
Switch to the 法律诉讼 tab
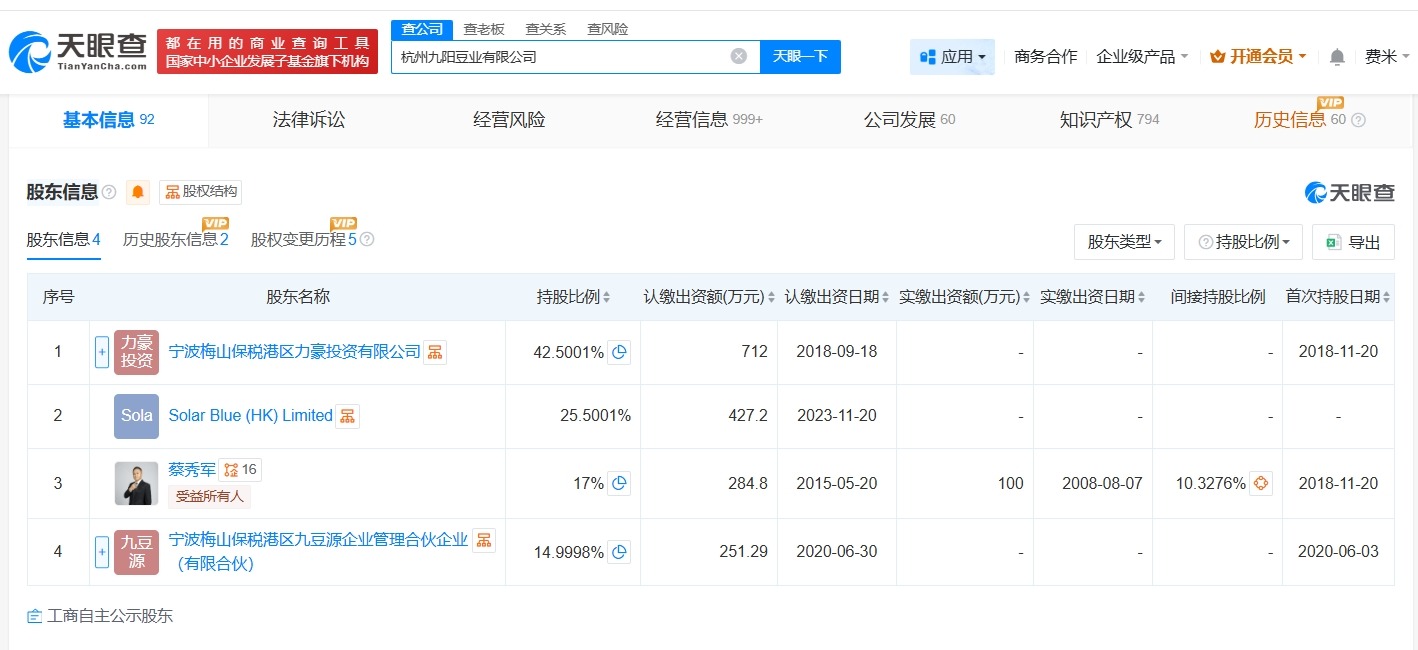click(308, 119)
